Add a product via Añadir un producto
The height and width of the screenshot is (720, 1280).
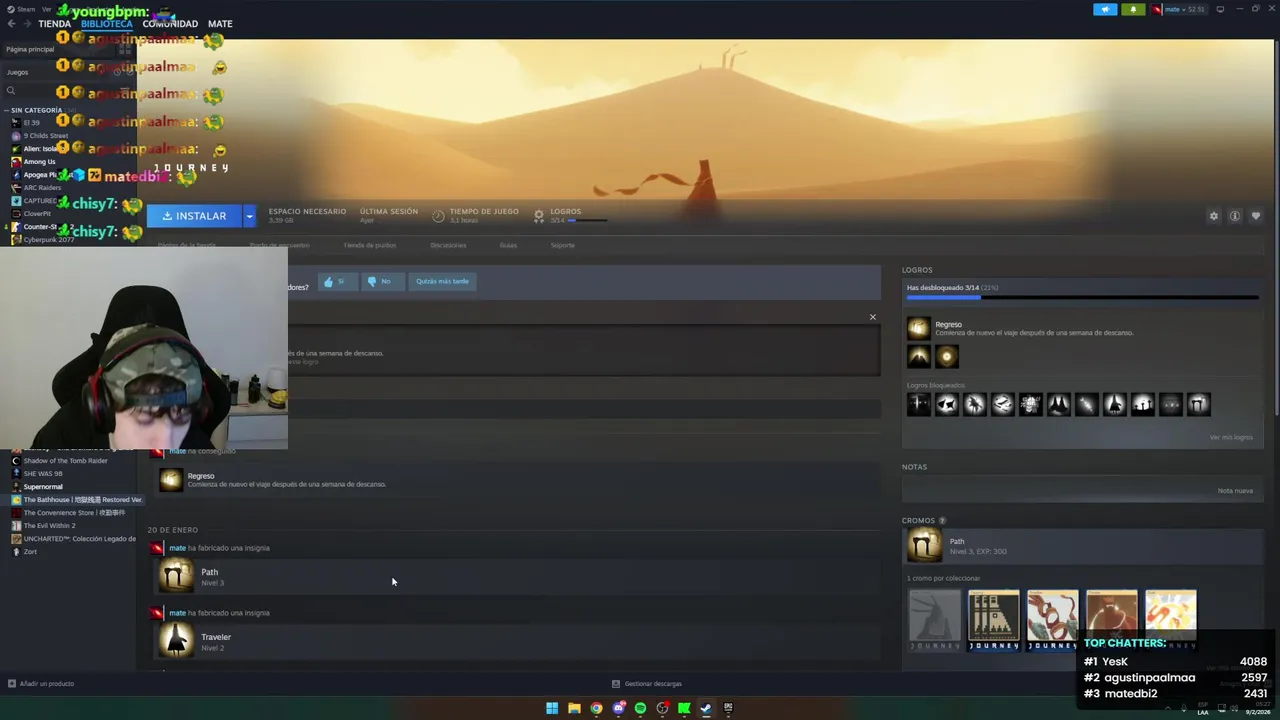pyautogui.click(x=41, y=684)
